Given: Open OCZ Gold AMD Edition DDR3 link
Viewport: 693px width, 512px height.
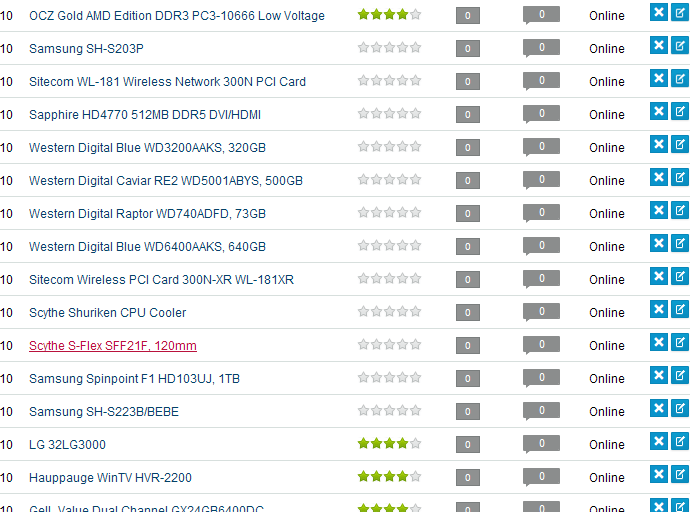Looking at the screenshot, I should pyautogui.click(x=177, y=15).
